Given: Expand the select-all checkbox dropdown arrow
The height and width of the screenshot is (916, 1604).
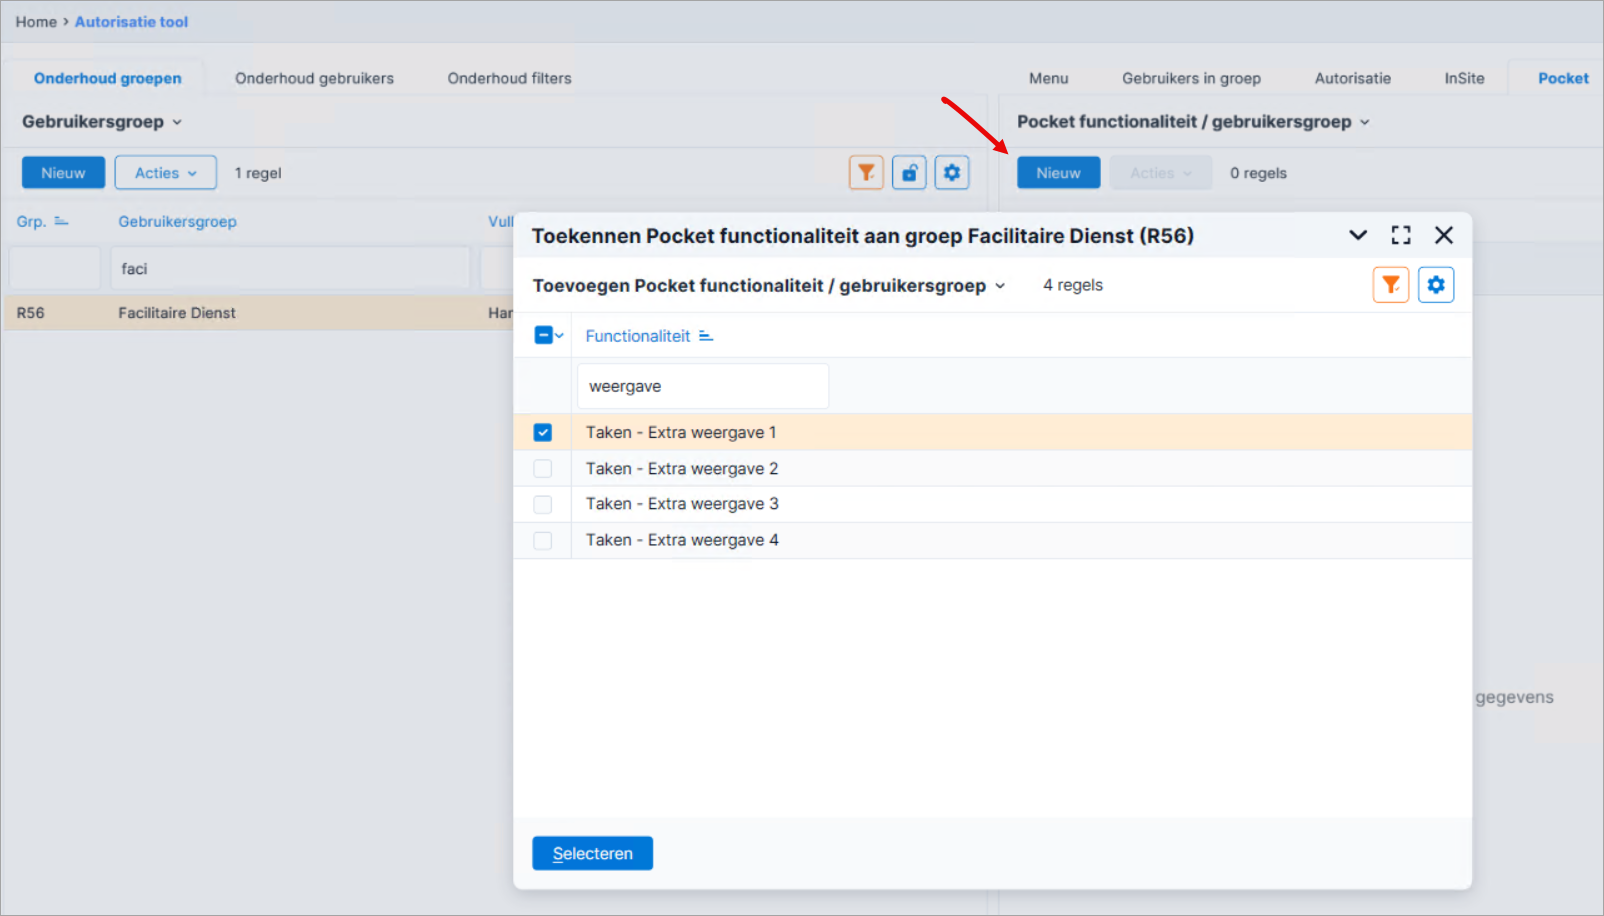Looking at the screenshot, I should pos(559,336).
